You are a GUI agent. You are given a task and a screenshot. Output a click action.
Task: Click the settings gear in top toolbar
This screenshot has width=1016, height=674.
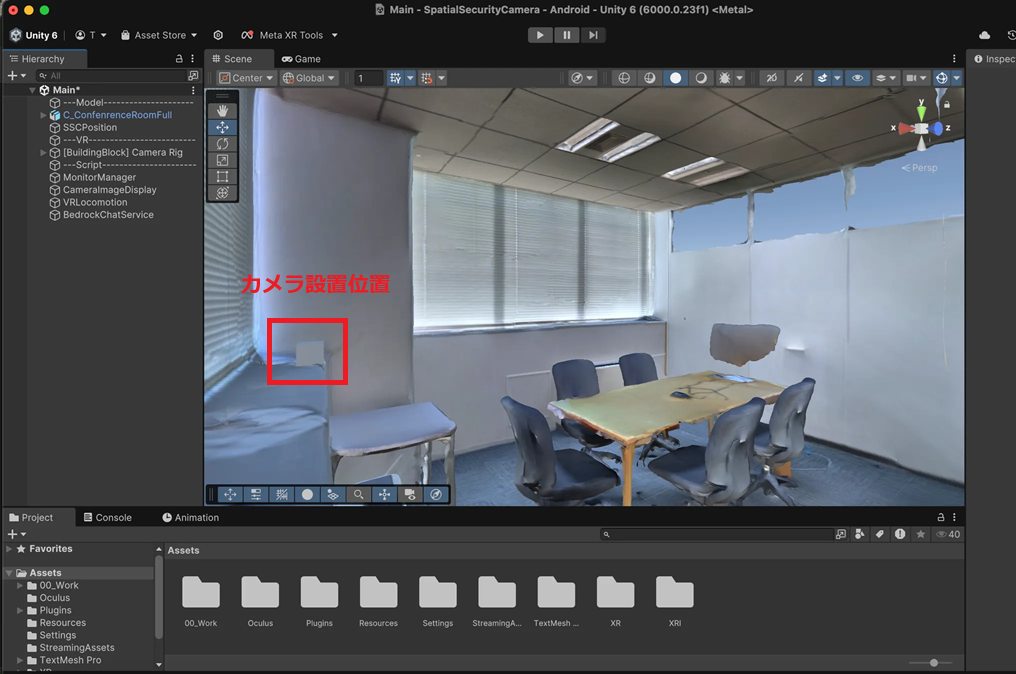218,35
